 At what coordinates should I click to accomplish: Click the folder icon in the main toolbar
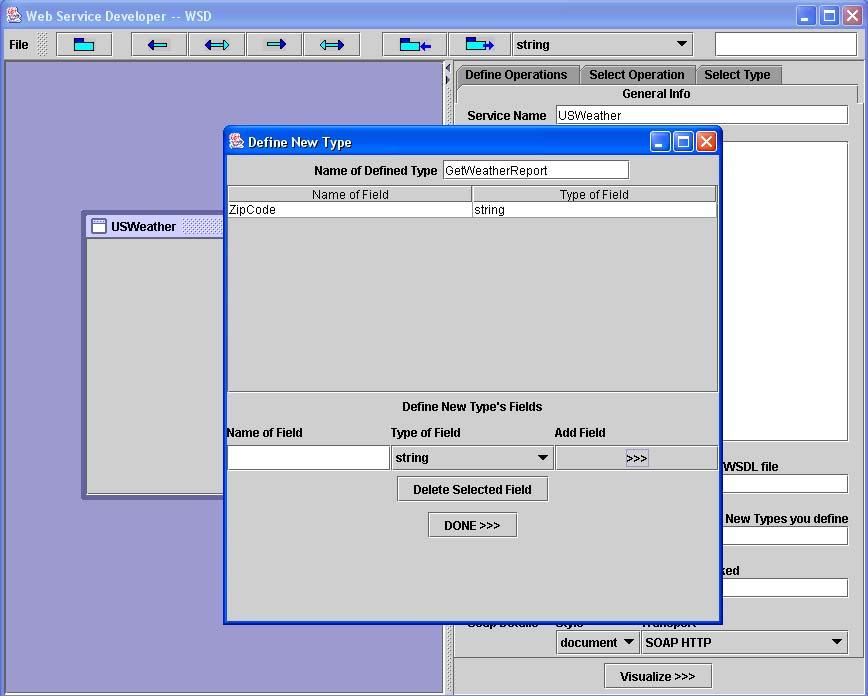coord(84,45)
